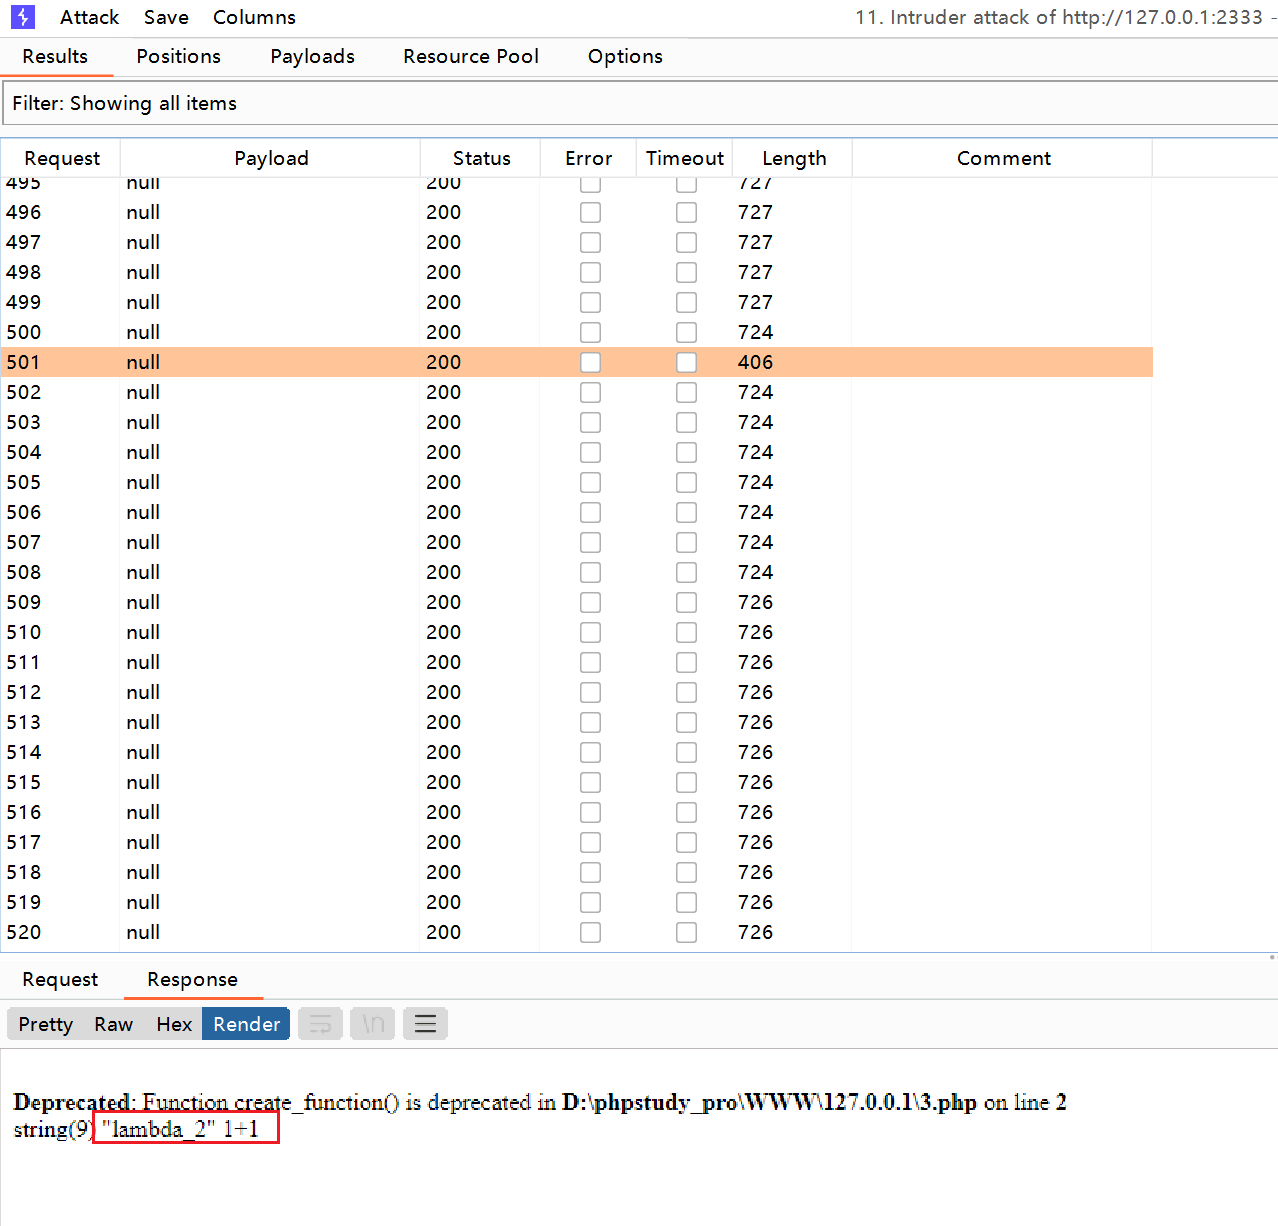
Task: Toggle the show non-printable characters \n icon
Action: click(x=373, y=1024)
